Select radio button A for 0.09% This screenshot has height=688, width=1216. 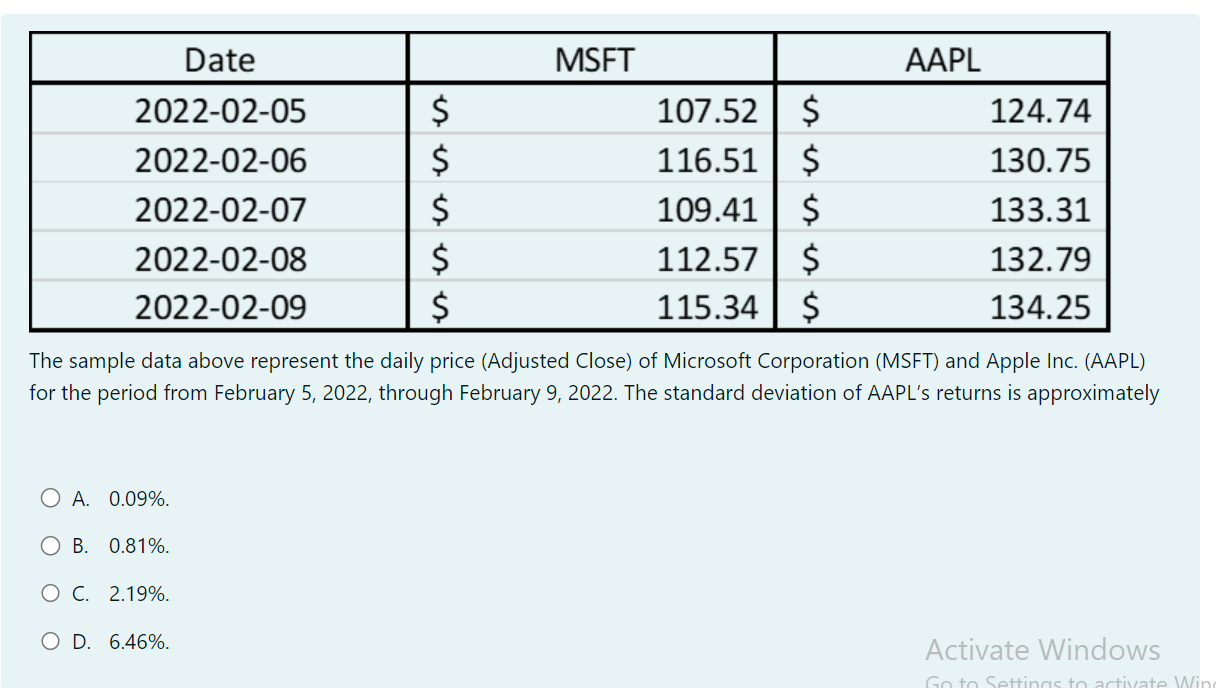50,496
